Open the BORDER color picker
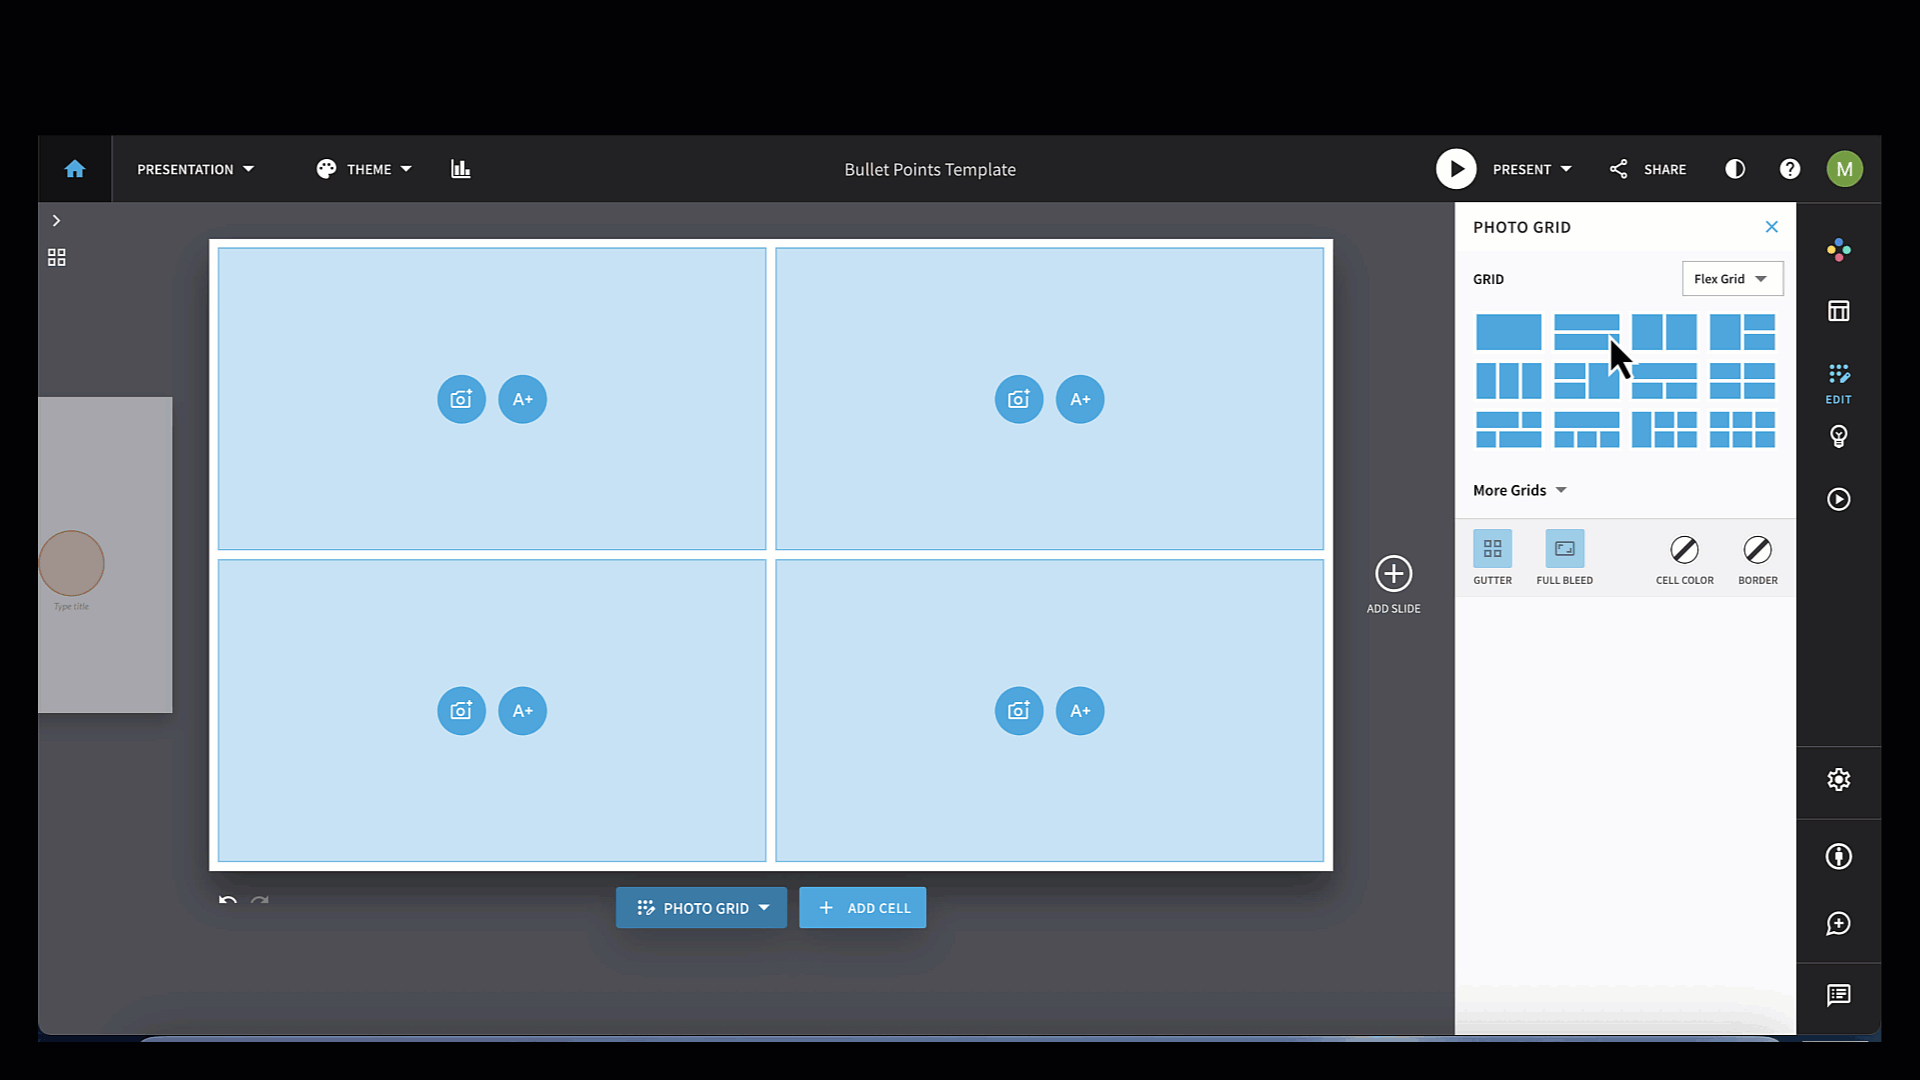 (1757, 549)
